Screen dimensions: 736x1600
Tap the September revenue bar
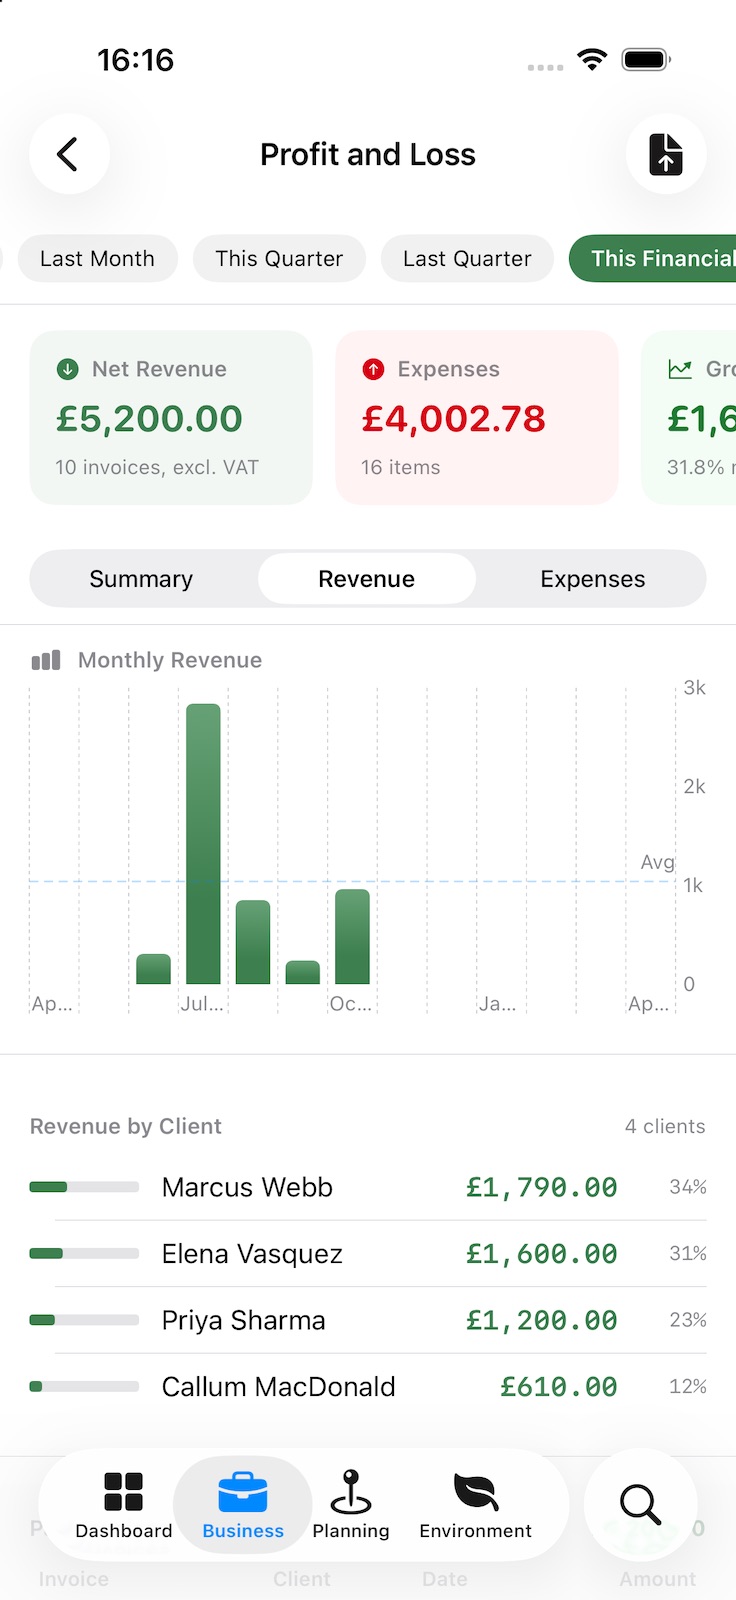[303, 973]
